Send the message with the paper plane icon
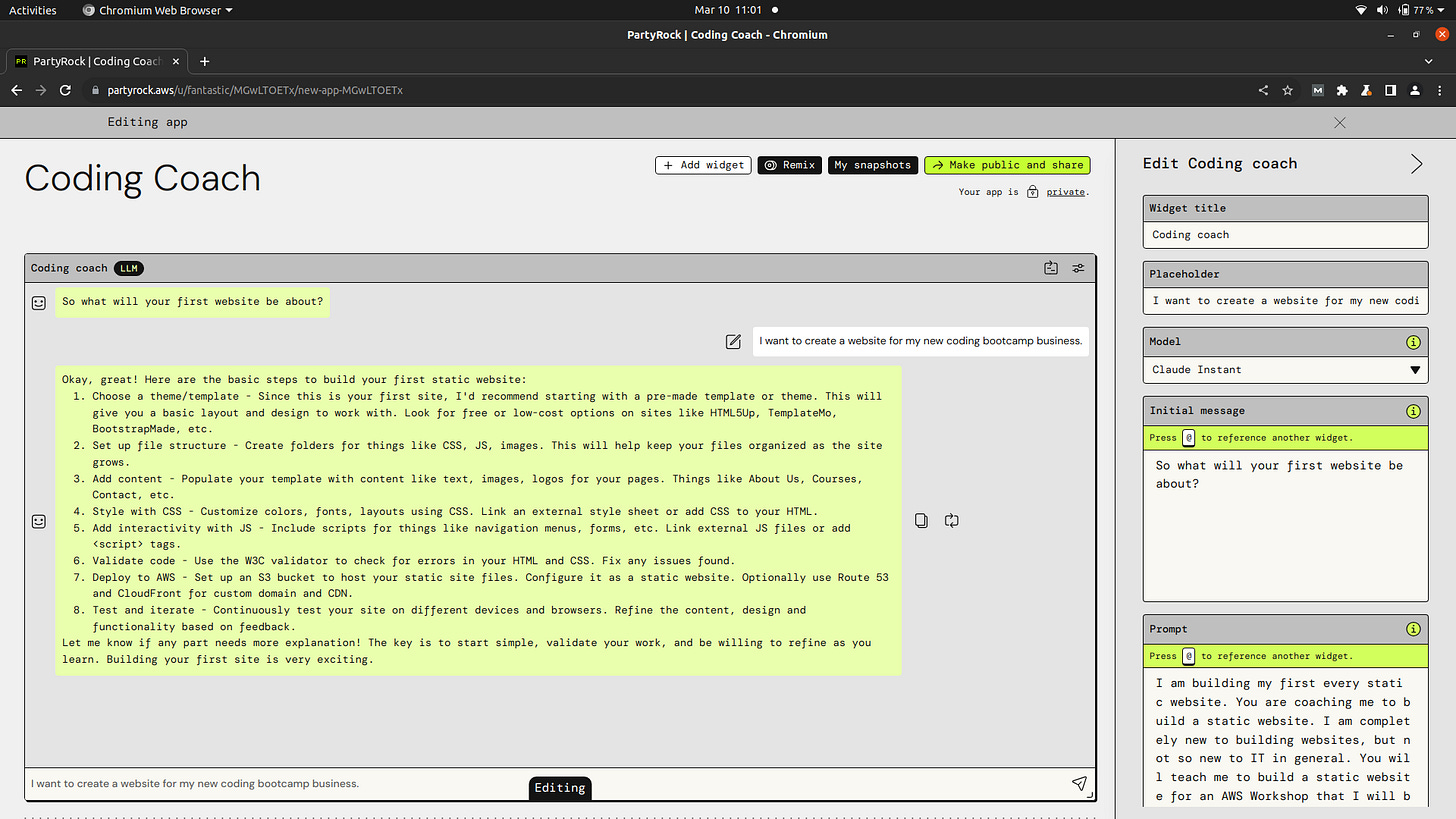Screen dimensions: 1456x819 [1079, 783]
